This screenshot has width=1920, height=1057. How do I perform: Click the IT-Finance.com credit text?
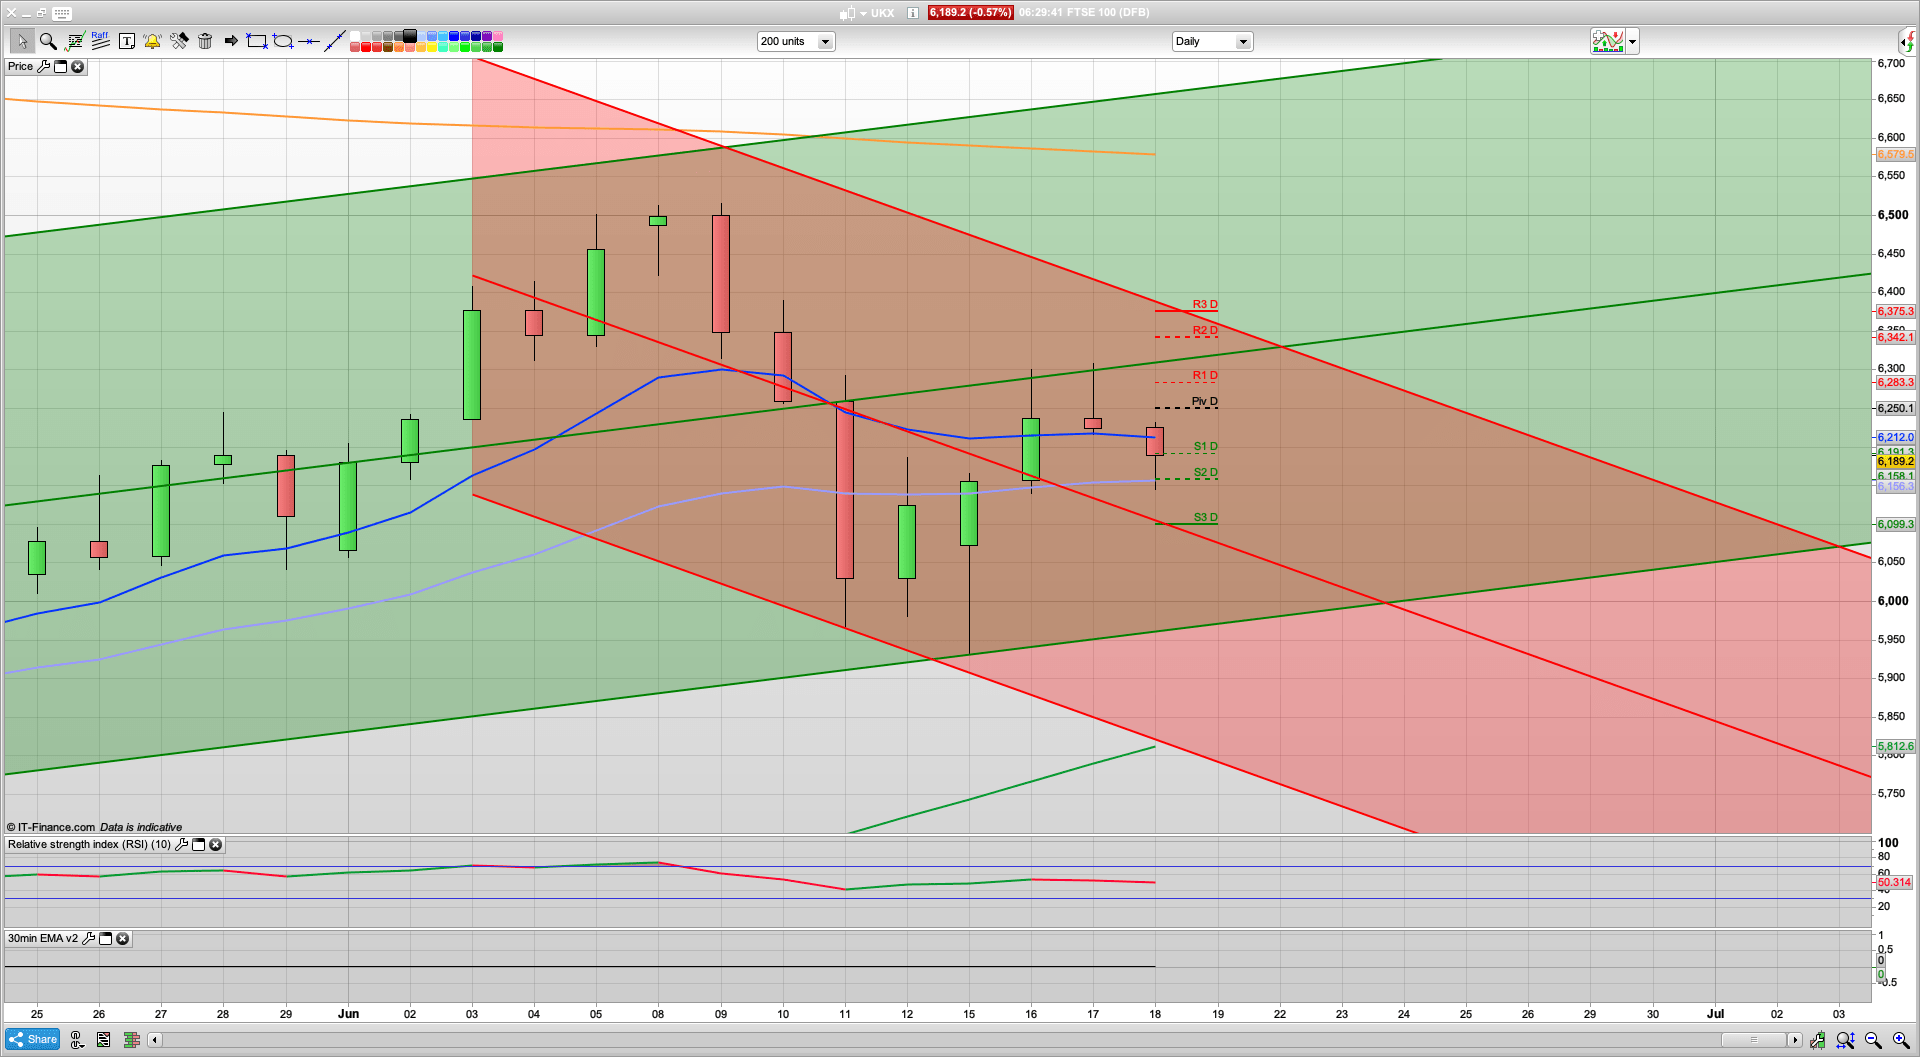51,827
